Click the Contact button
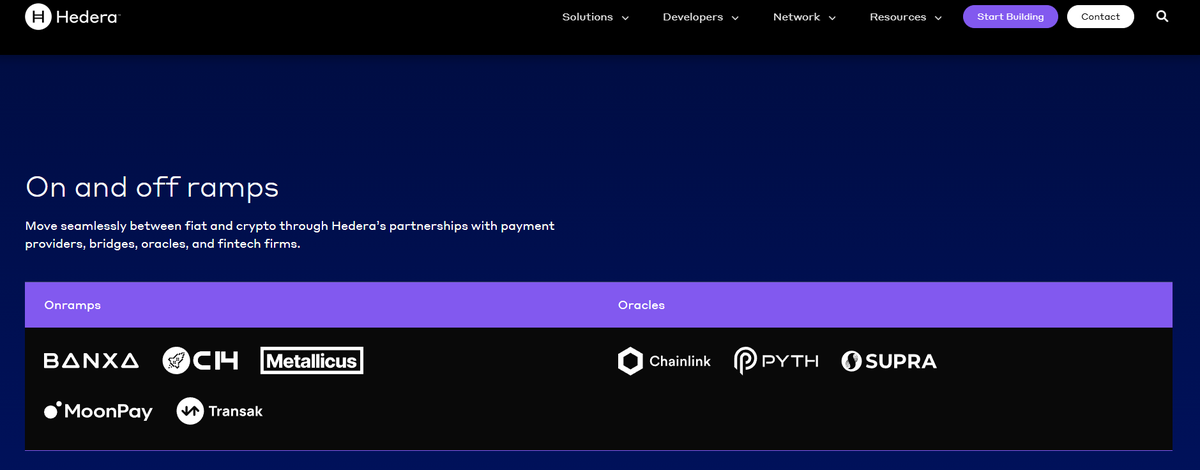This screenshot has height=470, width=1200. 1100,17
